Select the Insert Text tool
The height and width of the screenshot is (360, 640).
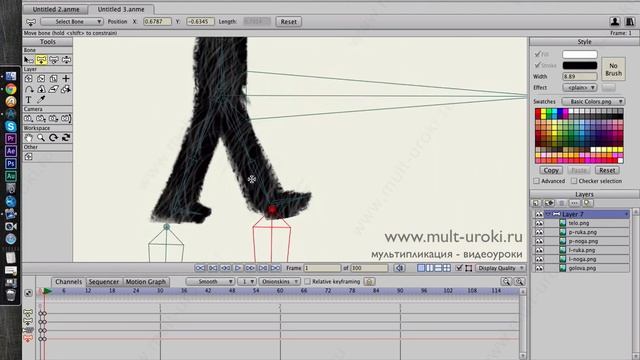point(29,100)
